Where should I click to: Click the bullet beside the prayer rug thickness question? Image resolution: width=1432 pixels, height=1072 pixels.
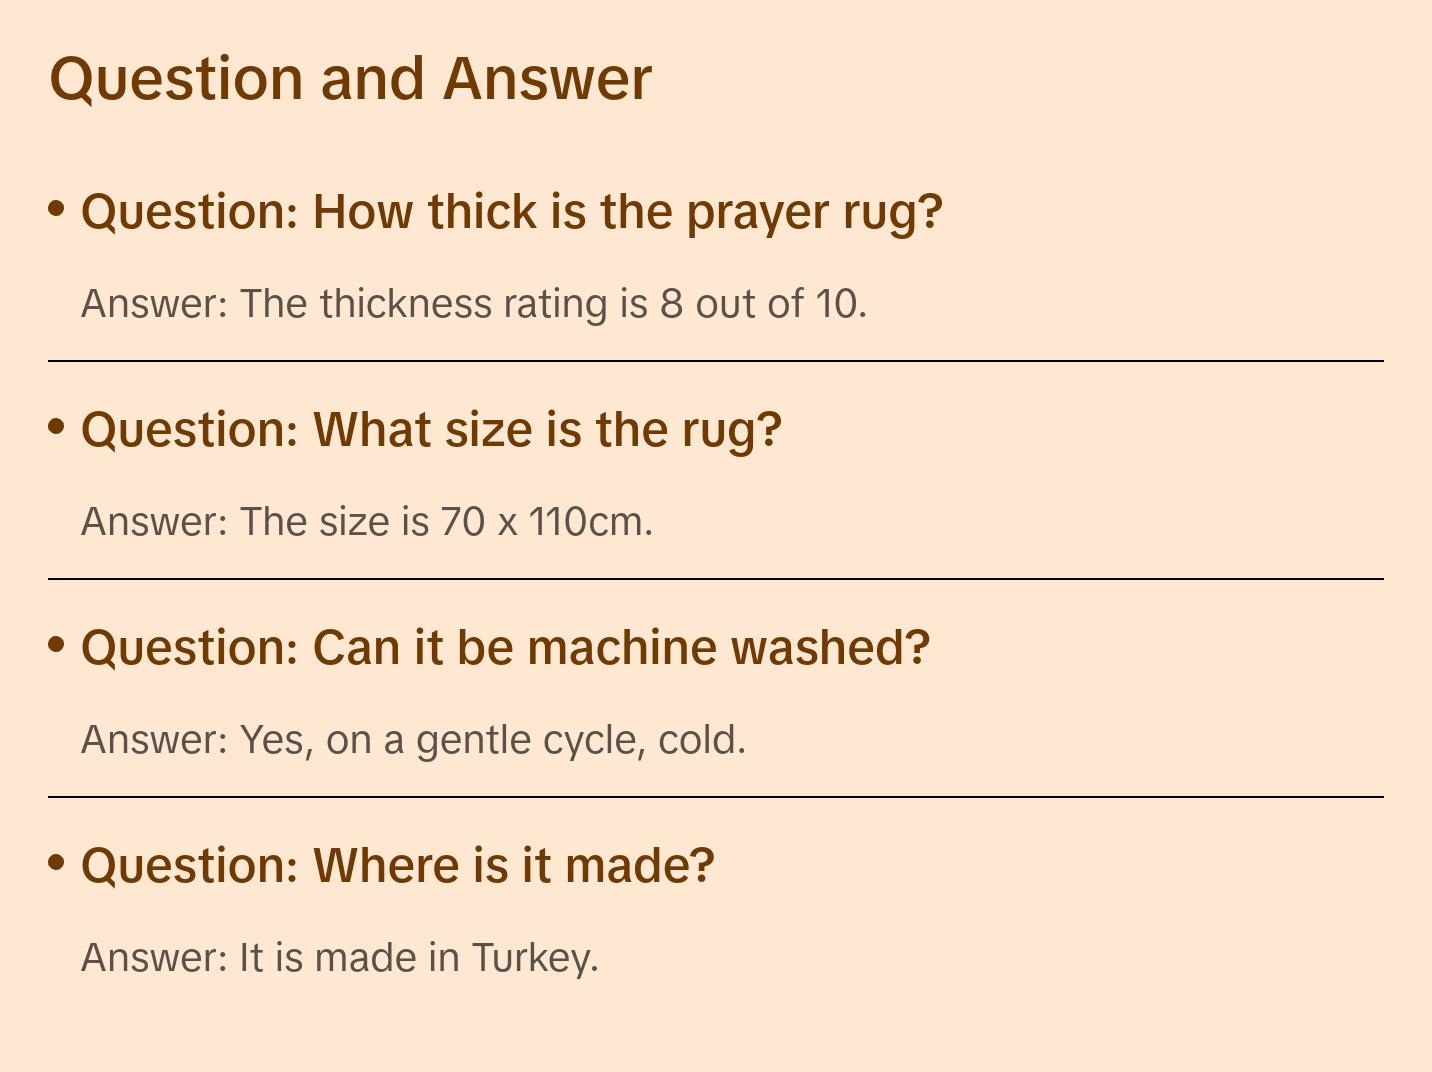[x=57, y=208]
